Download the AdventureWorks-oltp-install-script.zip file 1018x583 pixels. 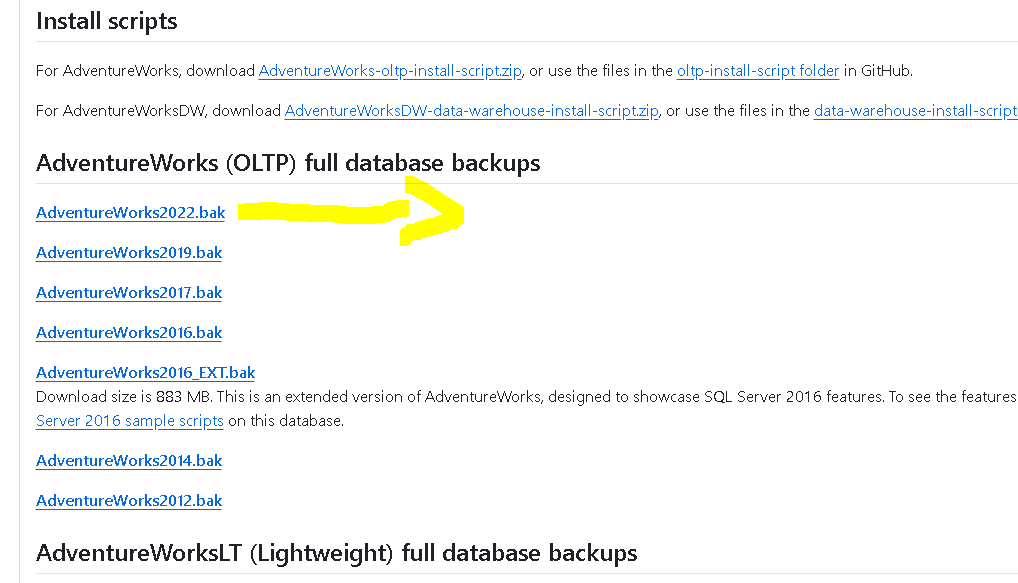point(390,71)
